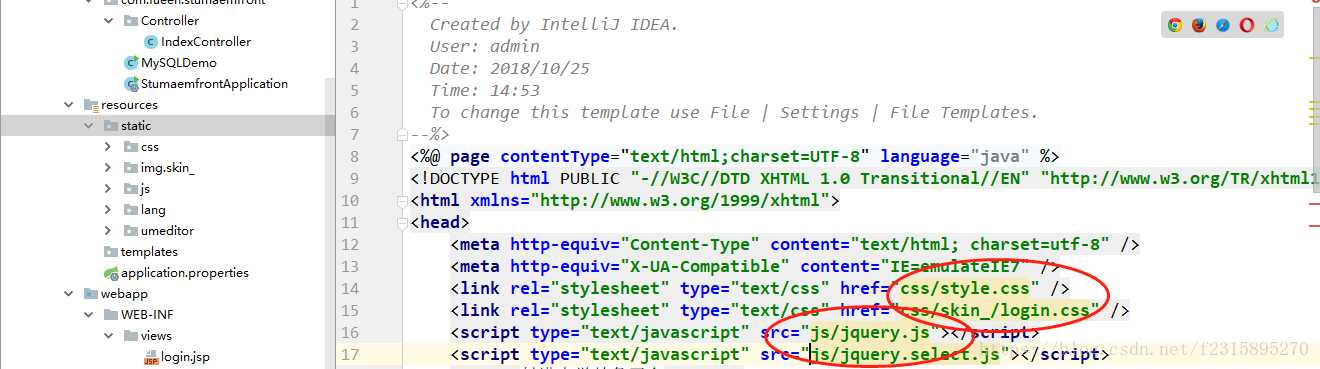This screenshot has width=1320, height=369.
Task: Click the IndexController class icon
Action: [x=151, y=42]
